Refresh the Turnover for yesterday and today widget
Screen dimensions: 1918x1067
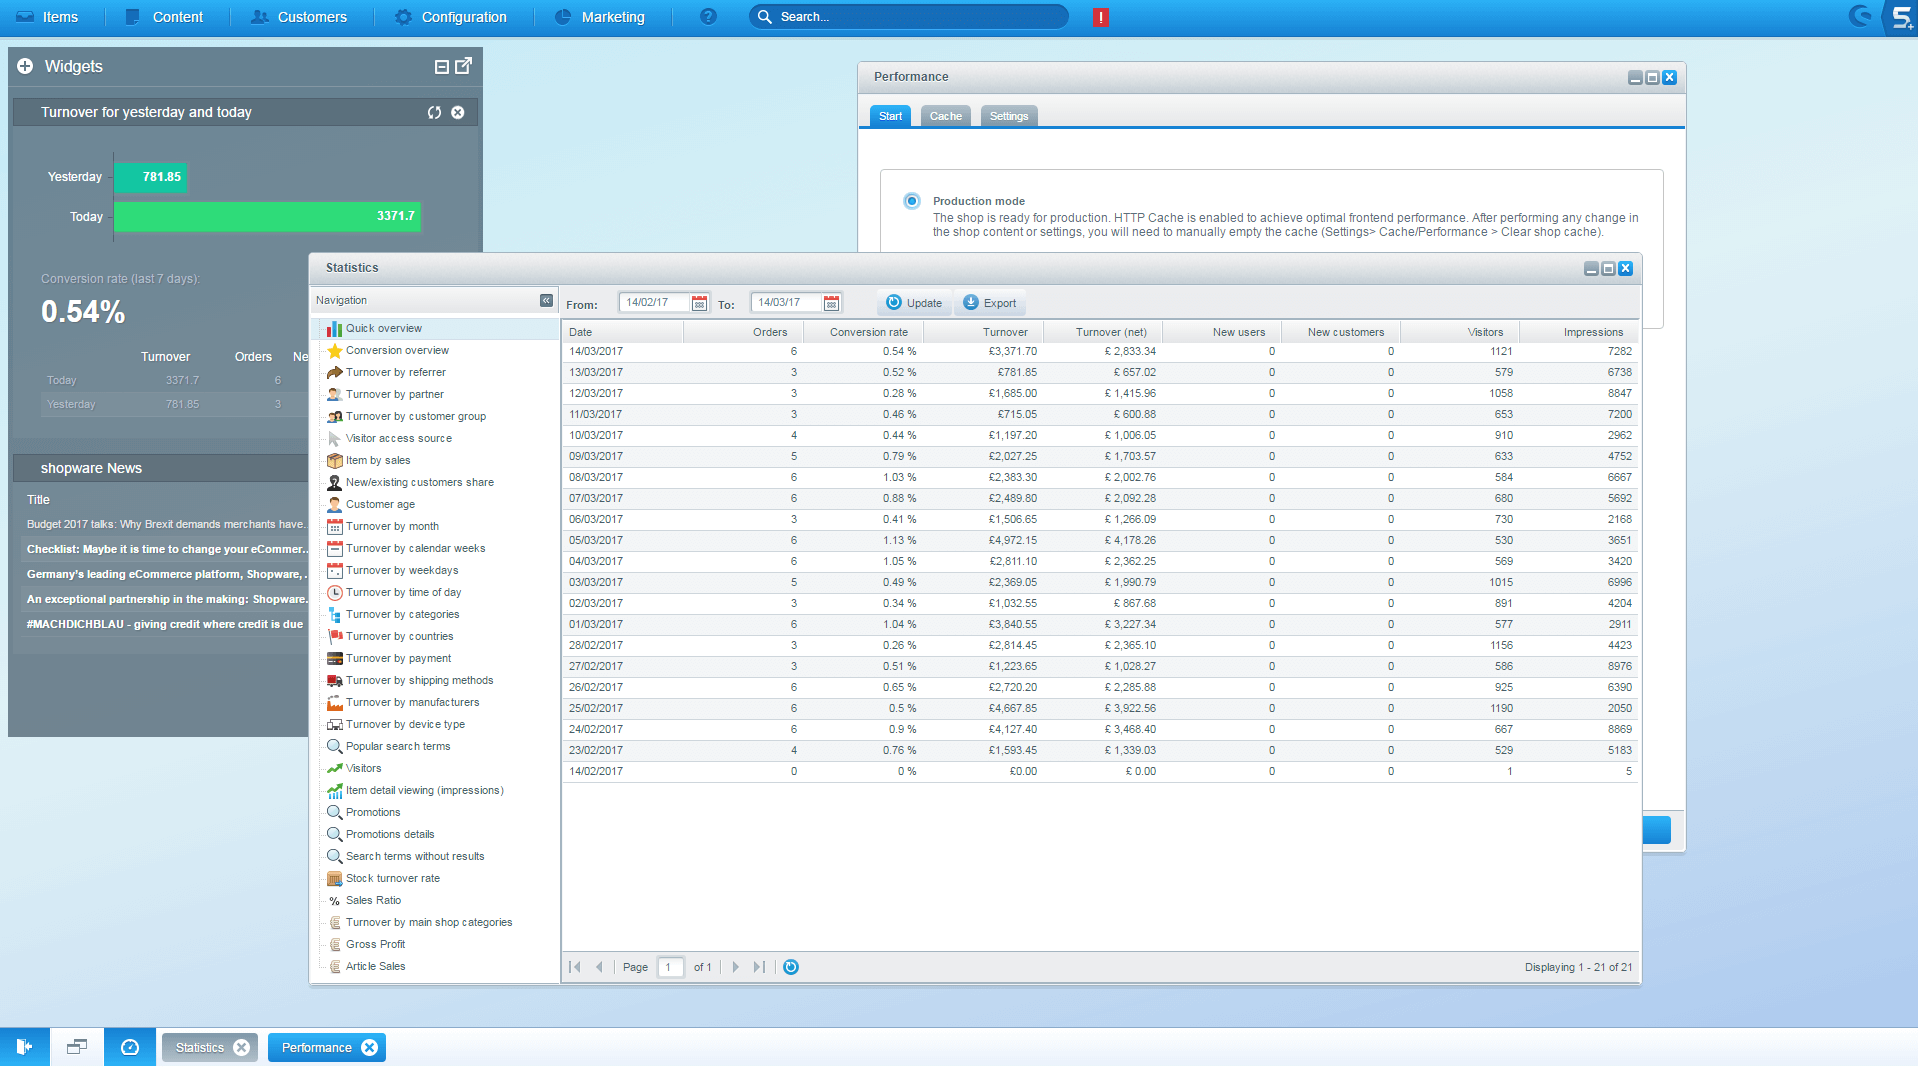[x=434, y=112]
